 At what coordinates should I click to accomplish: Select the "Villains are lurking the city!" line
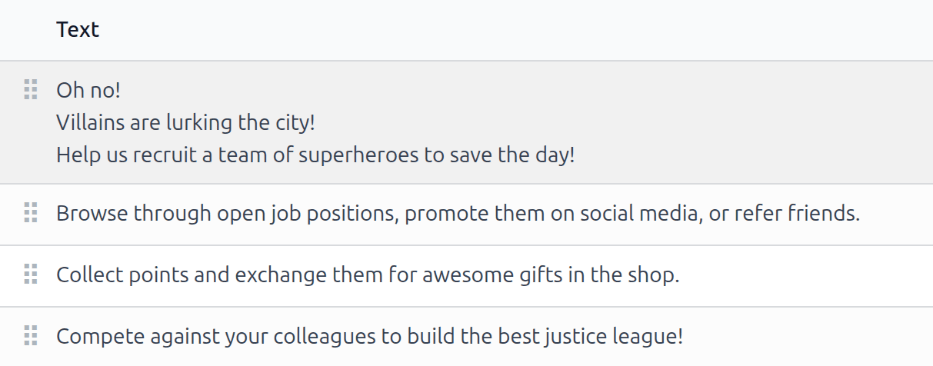tap(186, 123)
